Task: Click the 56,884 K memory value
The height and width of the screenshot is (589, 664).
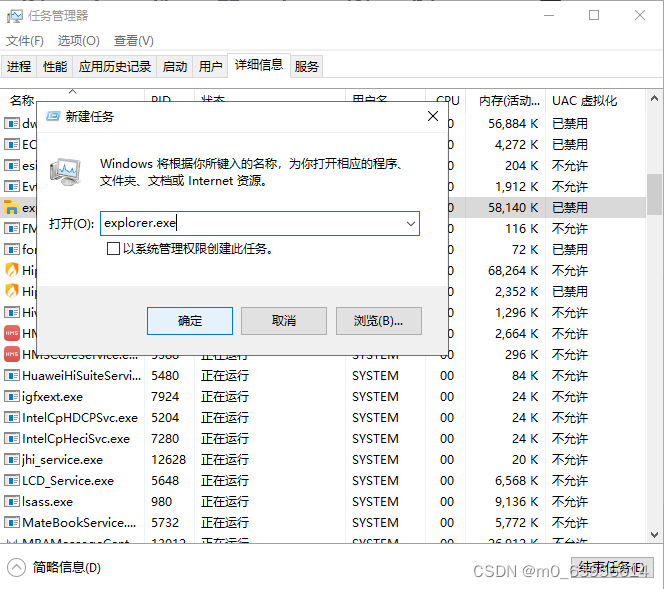Action: point(513,124)
